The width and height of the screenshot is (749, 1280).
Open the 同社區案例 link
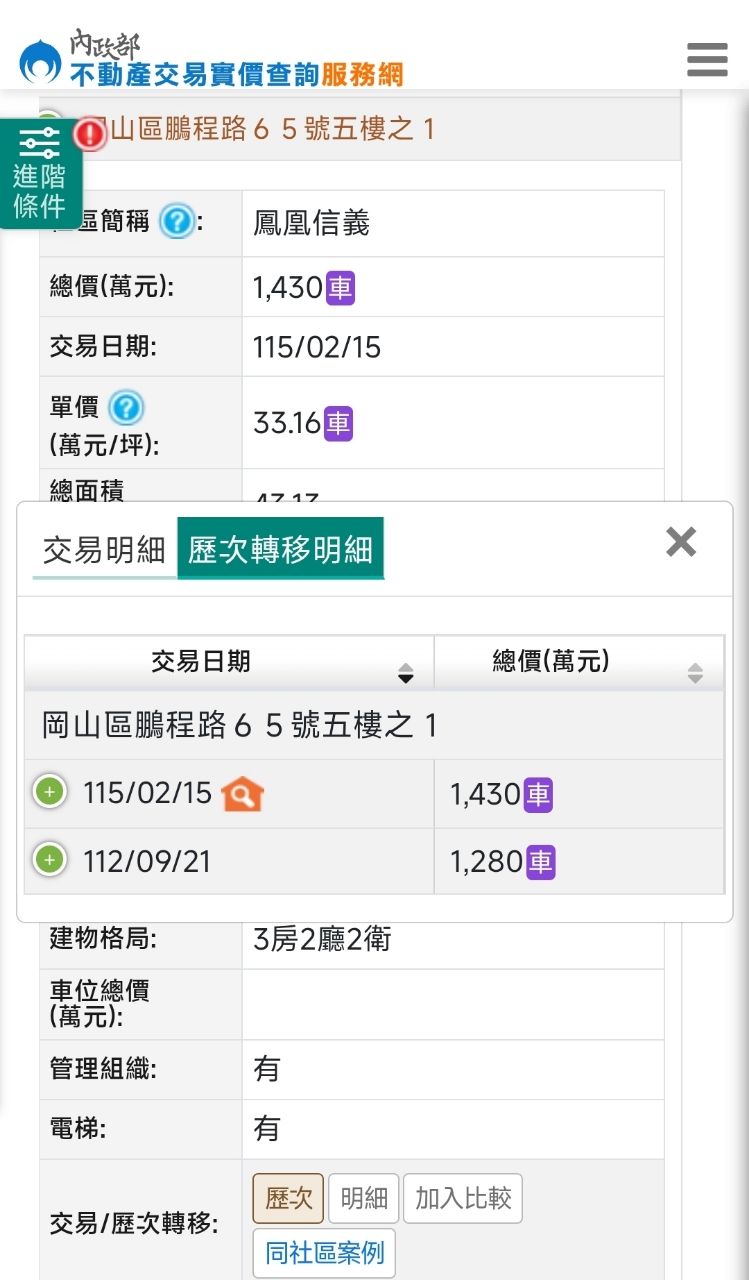324,1253
